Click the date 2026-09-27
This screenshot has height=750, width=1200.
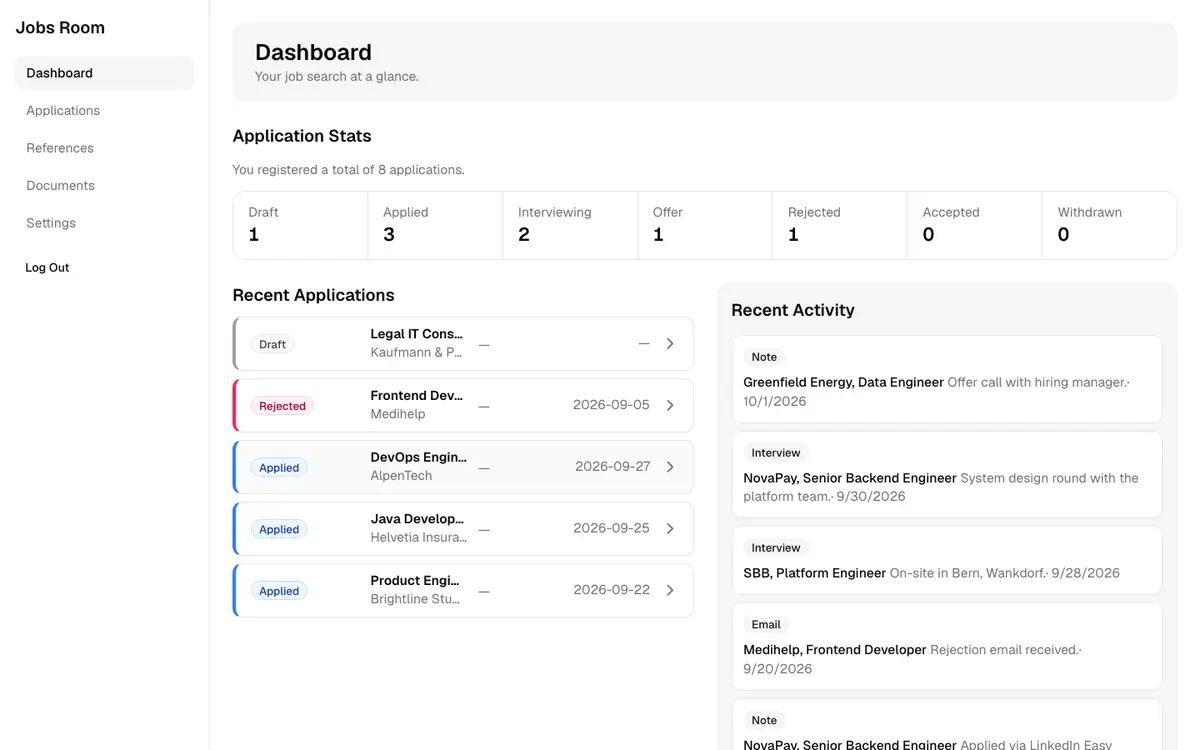[x=613, y=467]
